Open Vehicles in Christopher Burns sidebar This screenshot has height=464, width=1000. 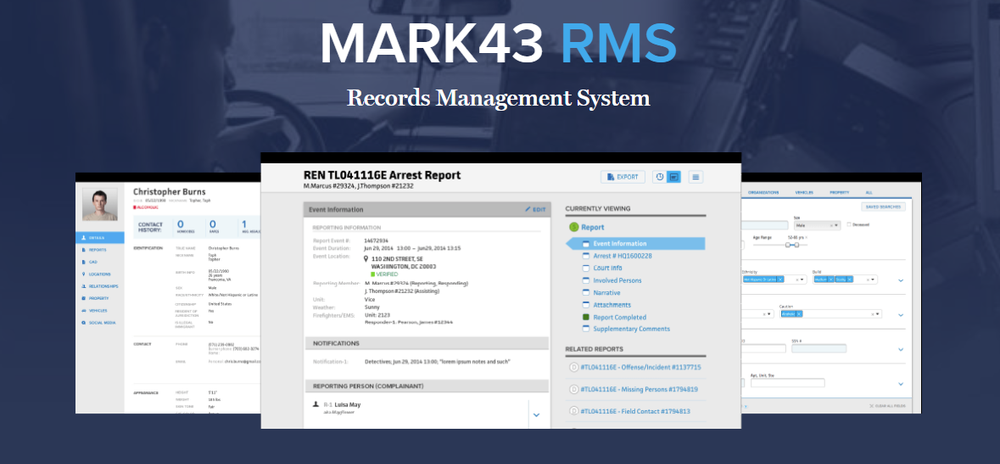[x=99, y=310]
